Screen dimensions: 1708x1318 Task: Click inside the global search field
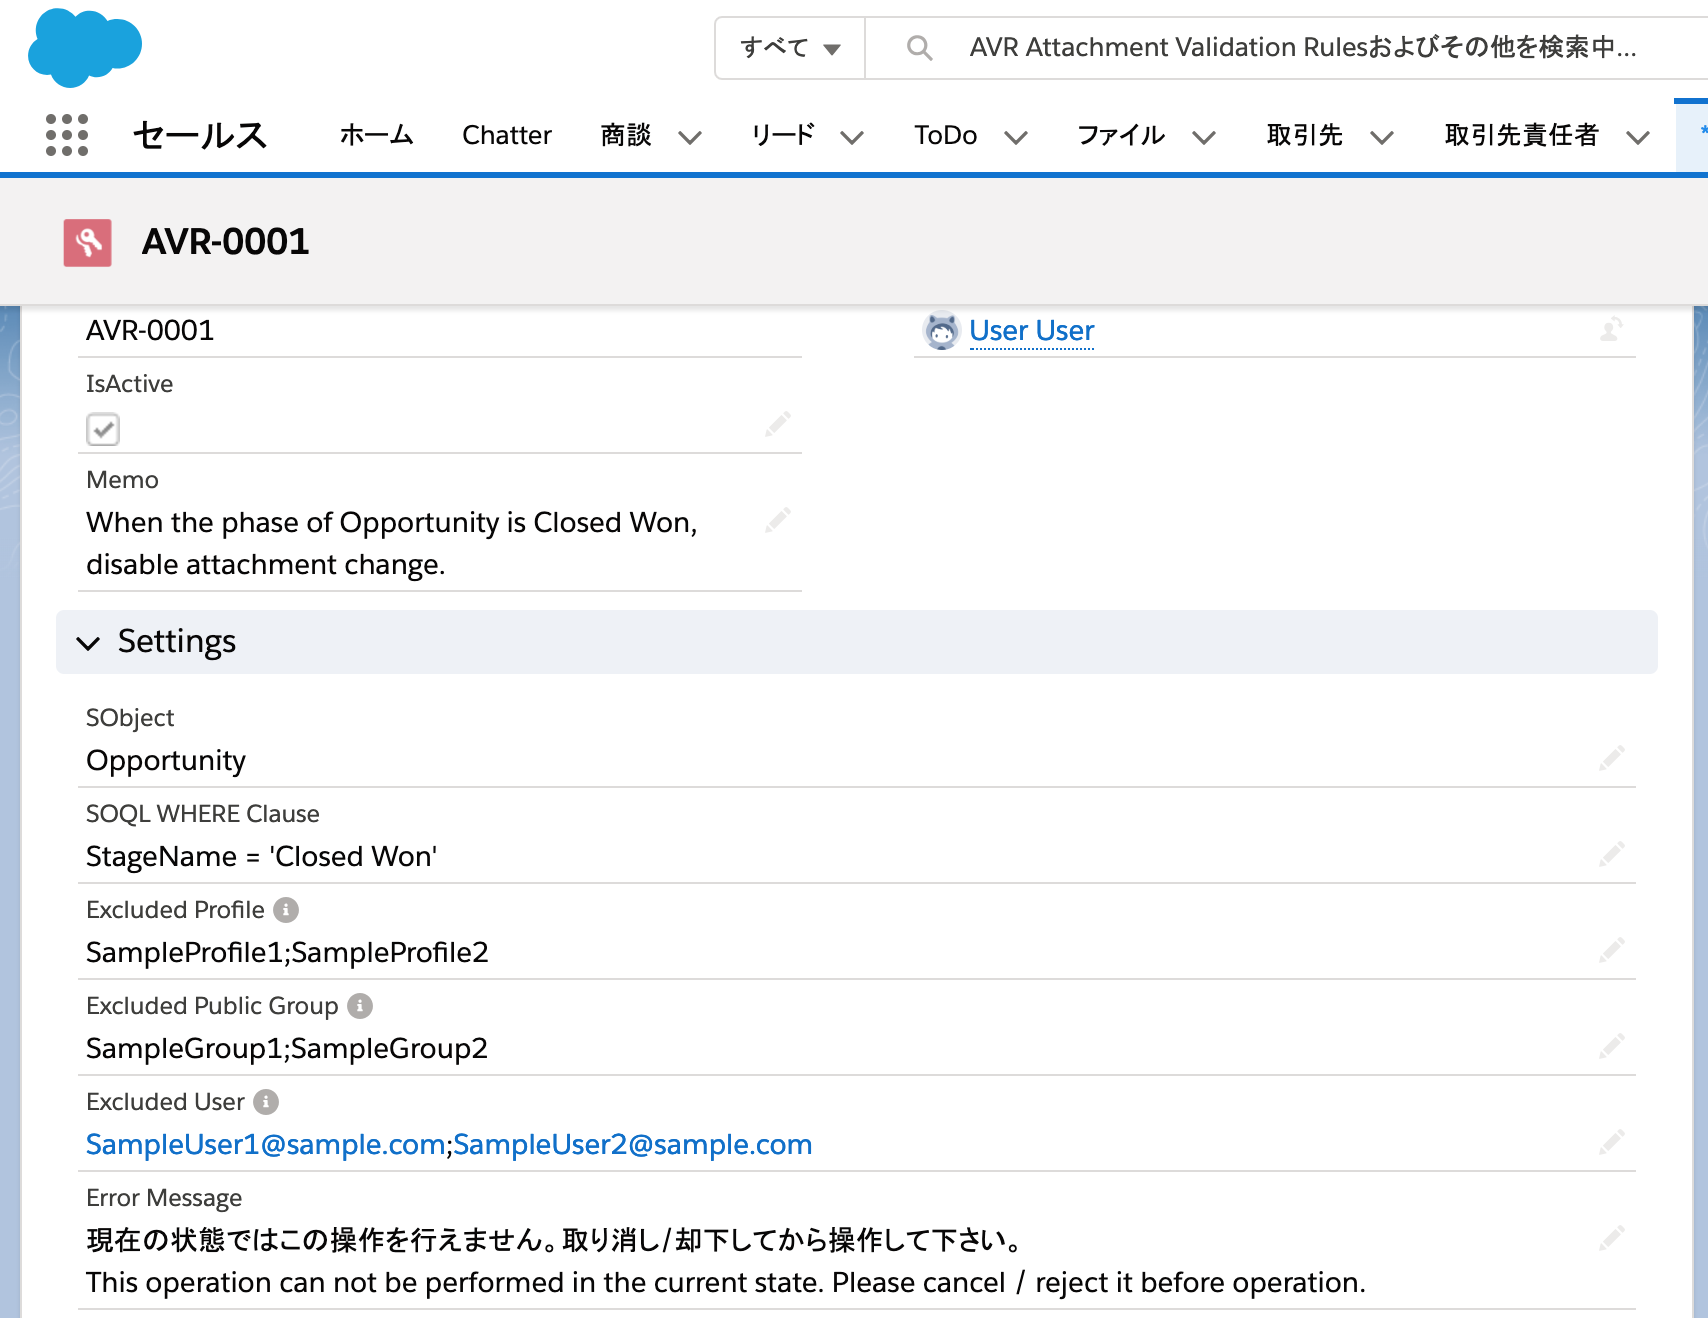[x=1250, y=47]
